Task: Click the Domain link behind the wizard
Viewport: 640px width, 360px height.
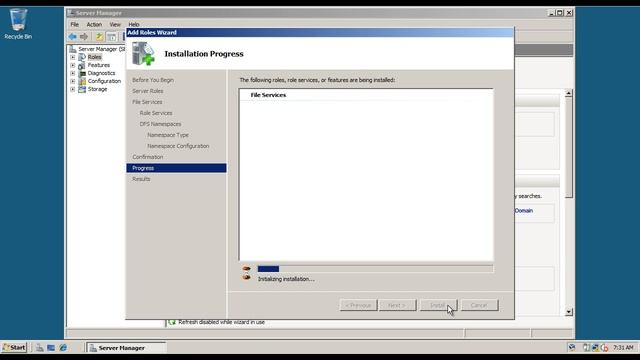Action: pyautogui.click(x=524, y=211)
